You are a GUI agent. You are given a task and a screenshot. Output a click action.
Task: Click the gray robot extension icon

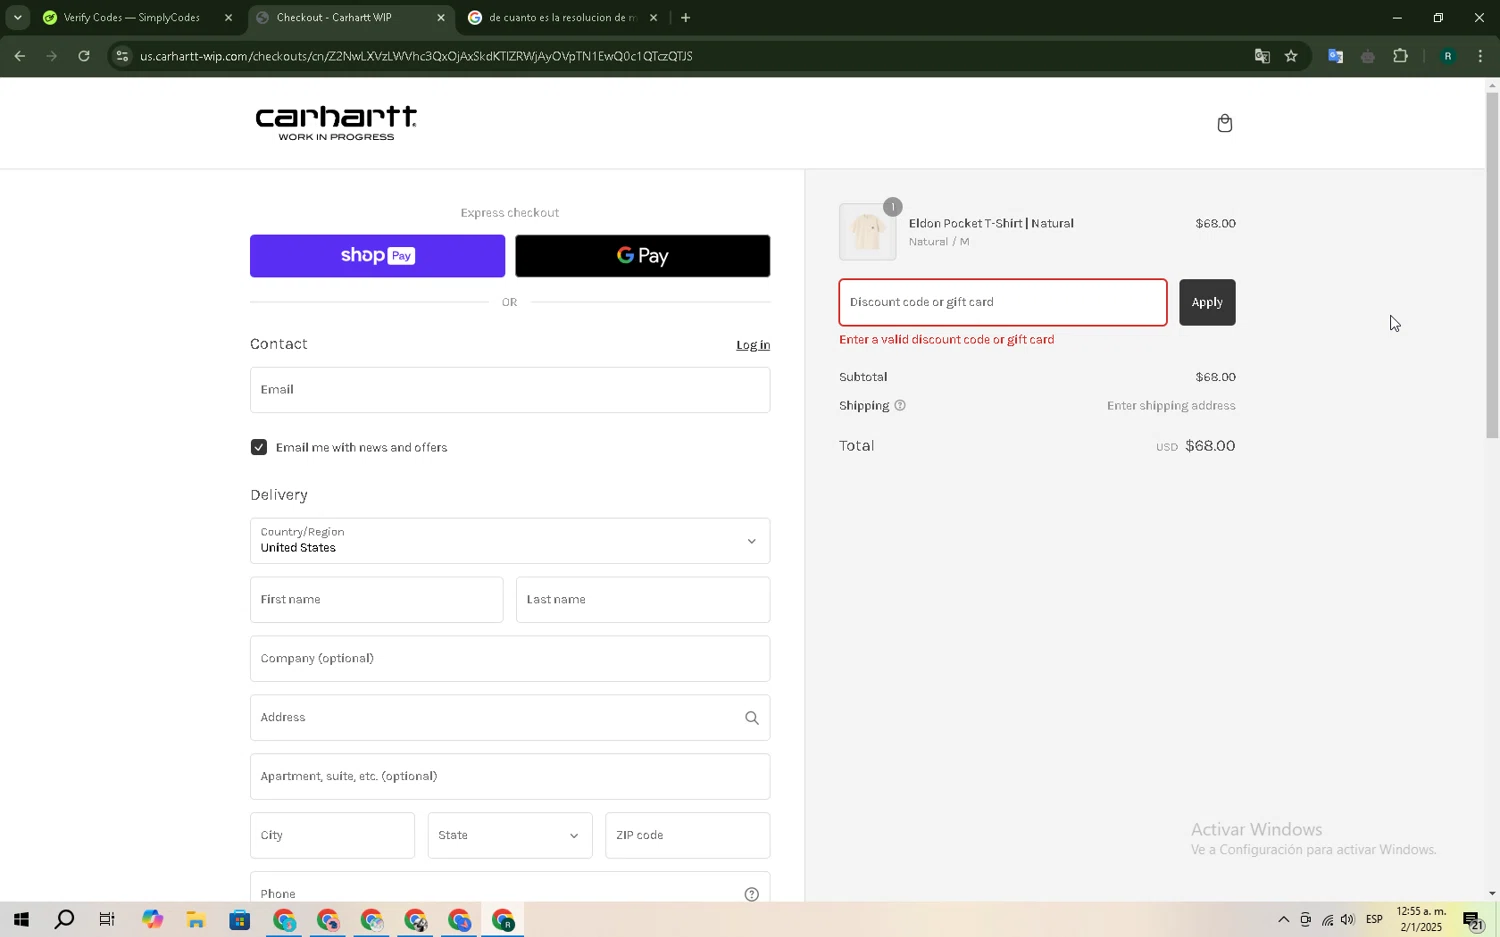[1368, 56]
